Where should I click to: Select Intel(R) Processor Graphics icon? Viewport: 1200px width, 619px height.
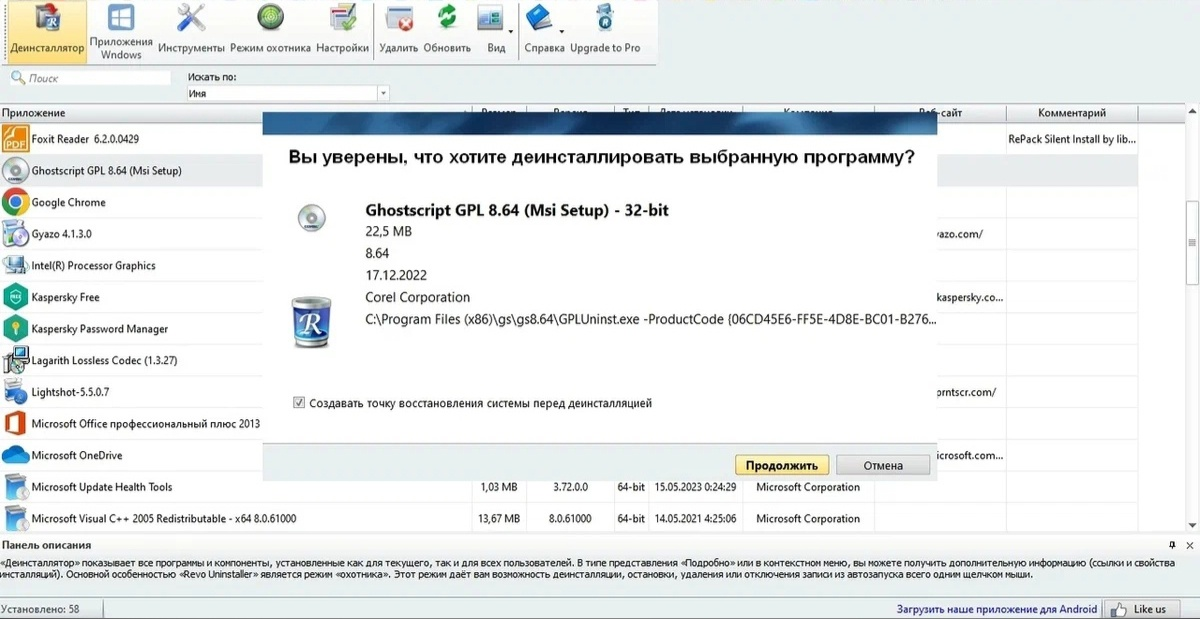(15, 266)
